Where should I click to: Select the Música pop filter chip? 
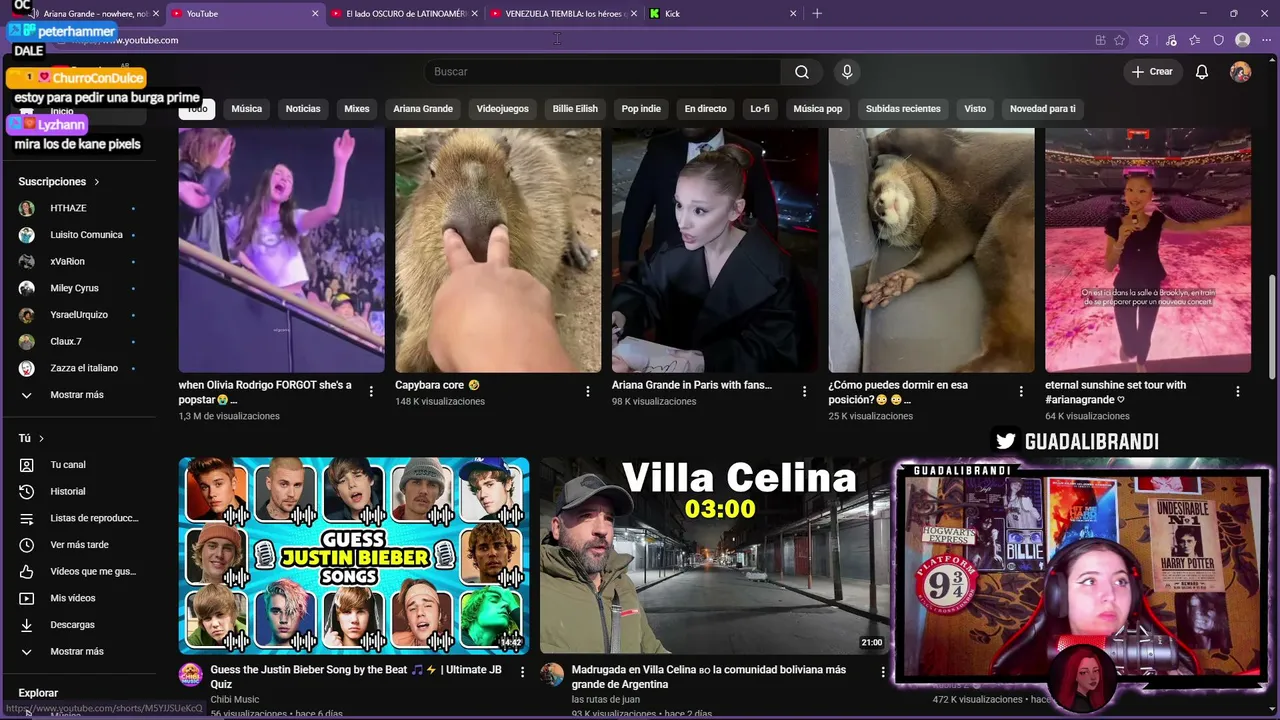click(x=818, y=109)
